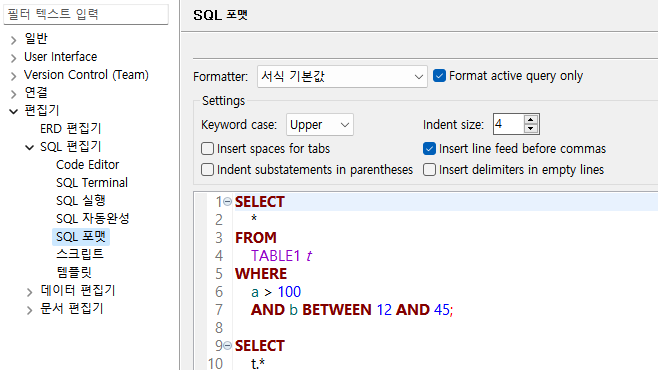Select 데이터 편집기 tree item
Screen dimensions: 658x370
click(78, 290)
